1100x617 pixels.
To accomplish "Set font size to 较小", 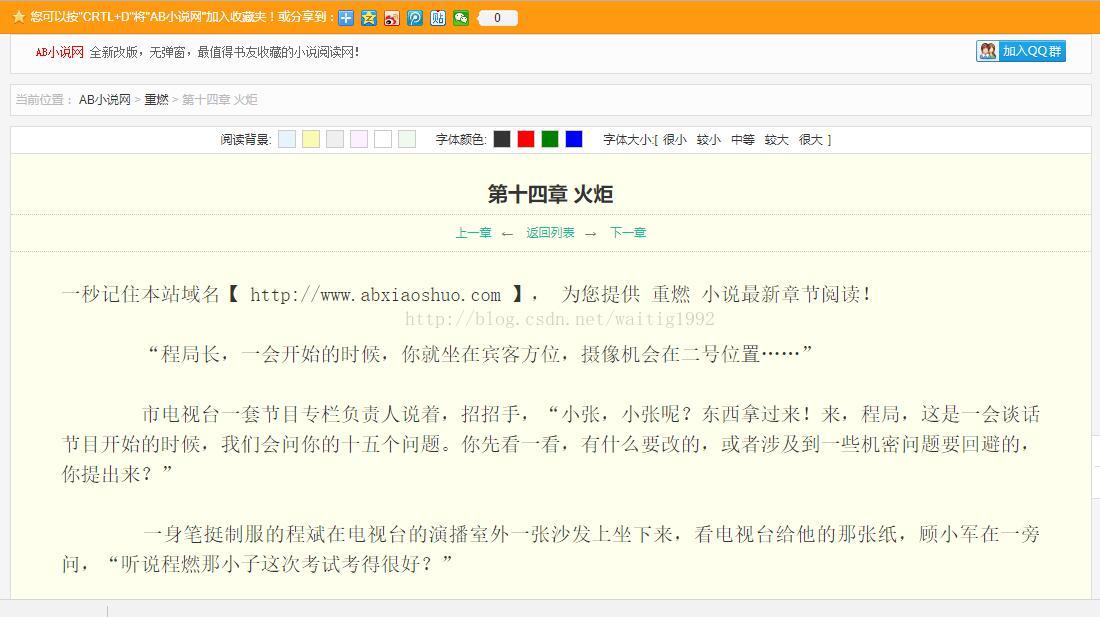I will click(709, 140).
